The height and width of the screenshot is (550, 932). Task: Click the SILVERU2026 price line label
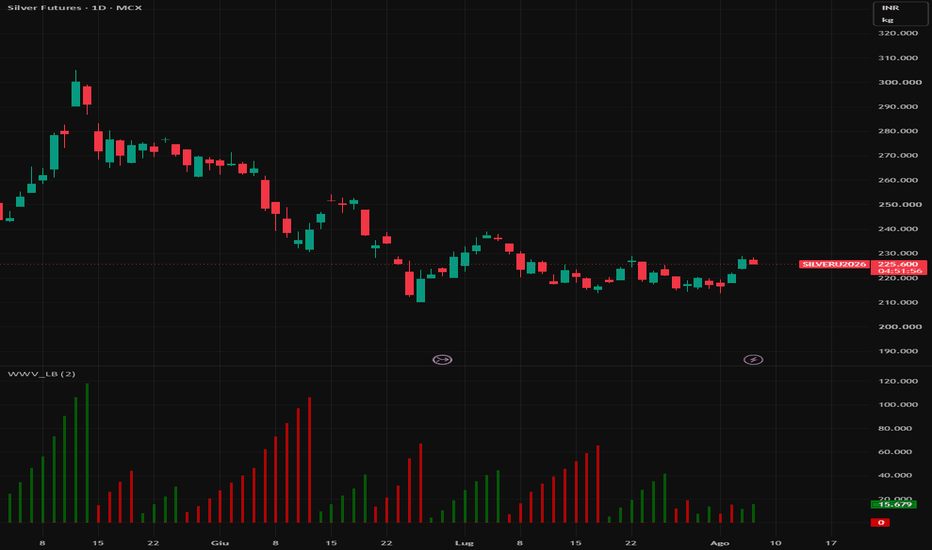[834, 264]
